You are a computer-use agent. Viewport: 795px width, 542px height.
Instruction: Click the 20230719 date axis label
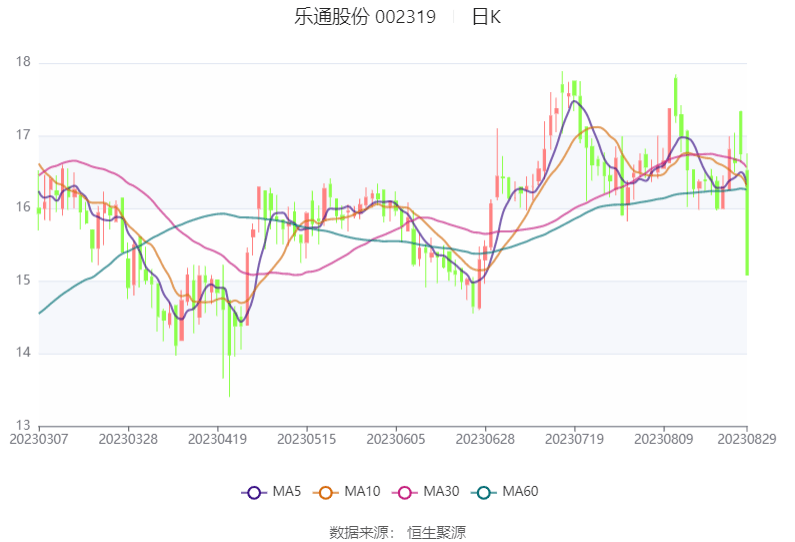(x=574, y=439)
